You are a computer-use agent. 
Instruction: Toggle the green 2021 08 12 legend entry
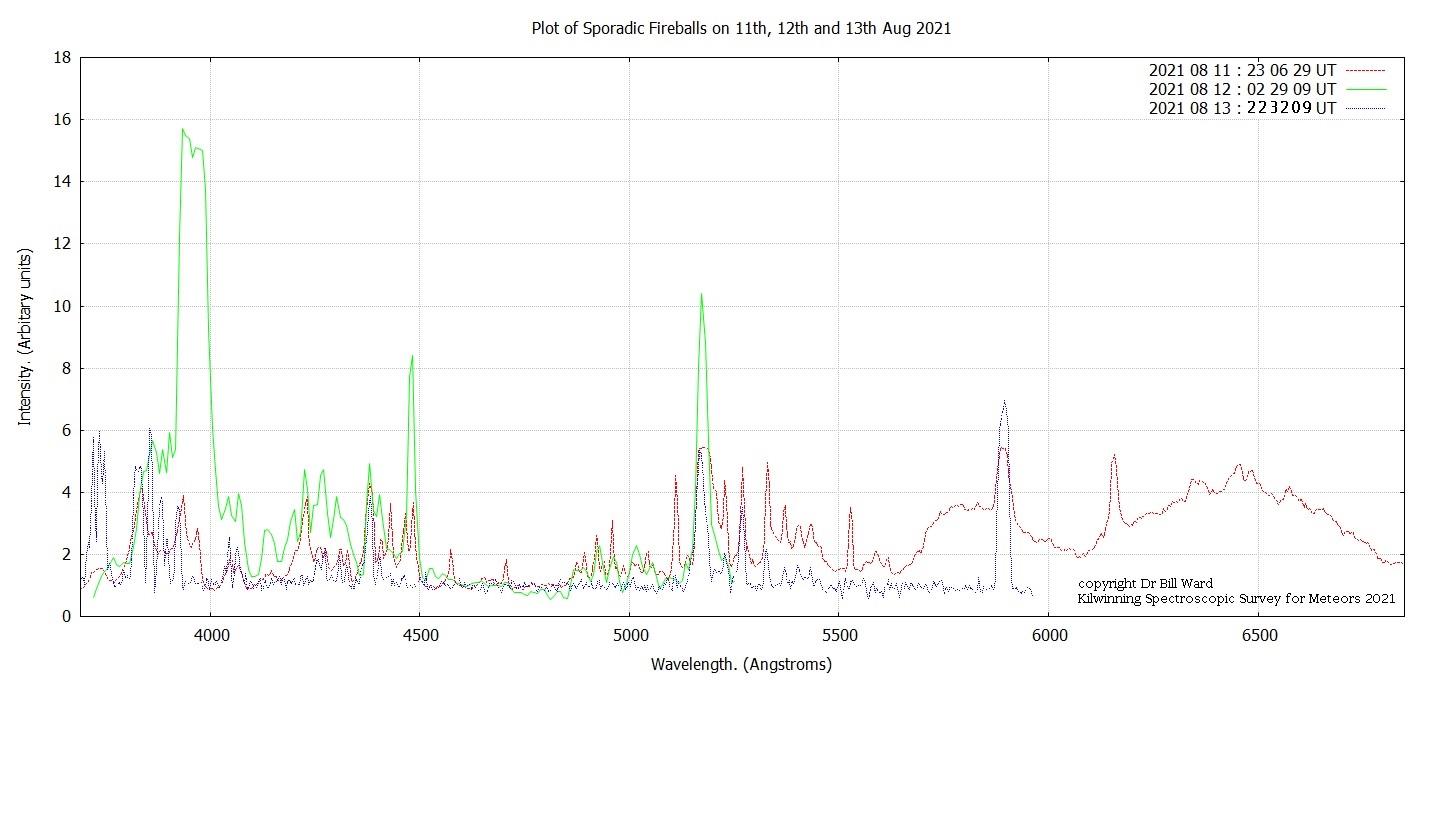[x=1240, y=89]
